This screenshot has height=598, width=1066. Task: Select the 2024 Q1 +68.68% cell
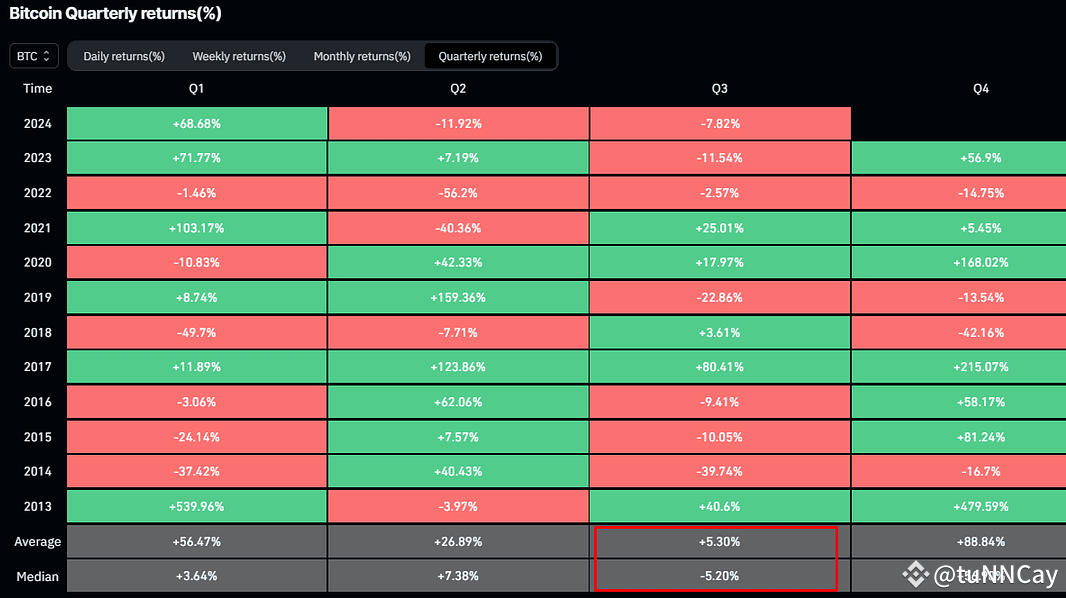[x=197, y=124]
